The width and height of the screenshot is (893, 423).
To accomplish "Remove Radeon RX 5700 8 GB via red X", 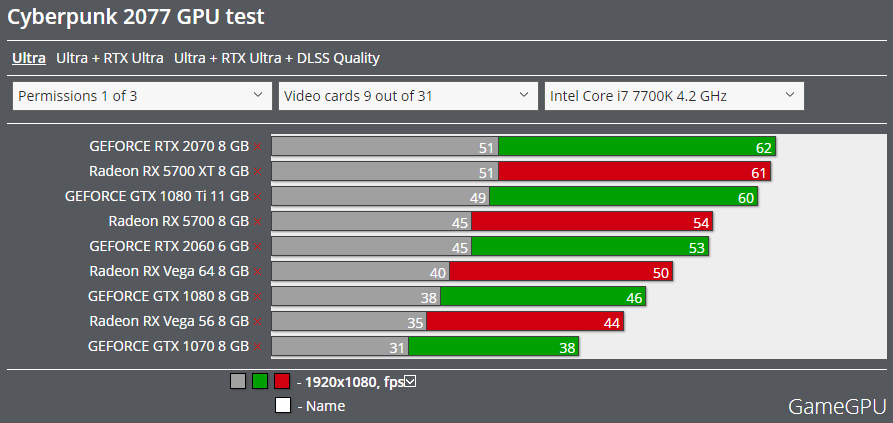I will (x=257, y=221).
